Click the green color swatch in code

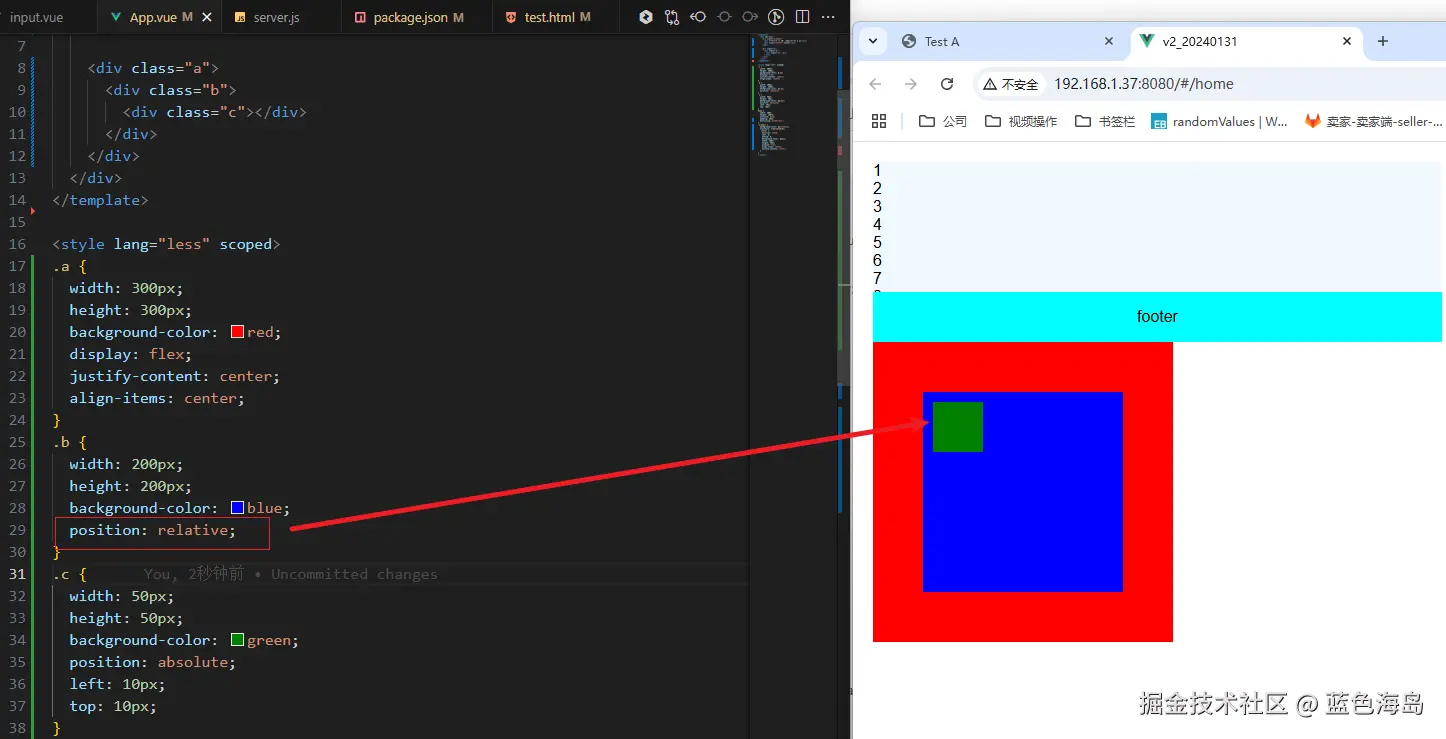pos(237,640)
